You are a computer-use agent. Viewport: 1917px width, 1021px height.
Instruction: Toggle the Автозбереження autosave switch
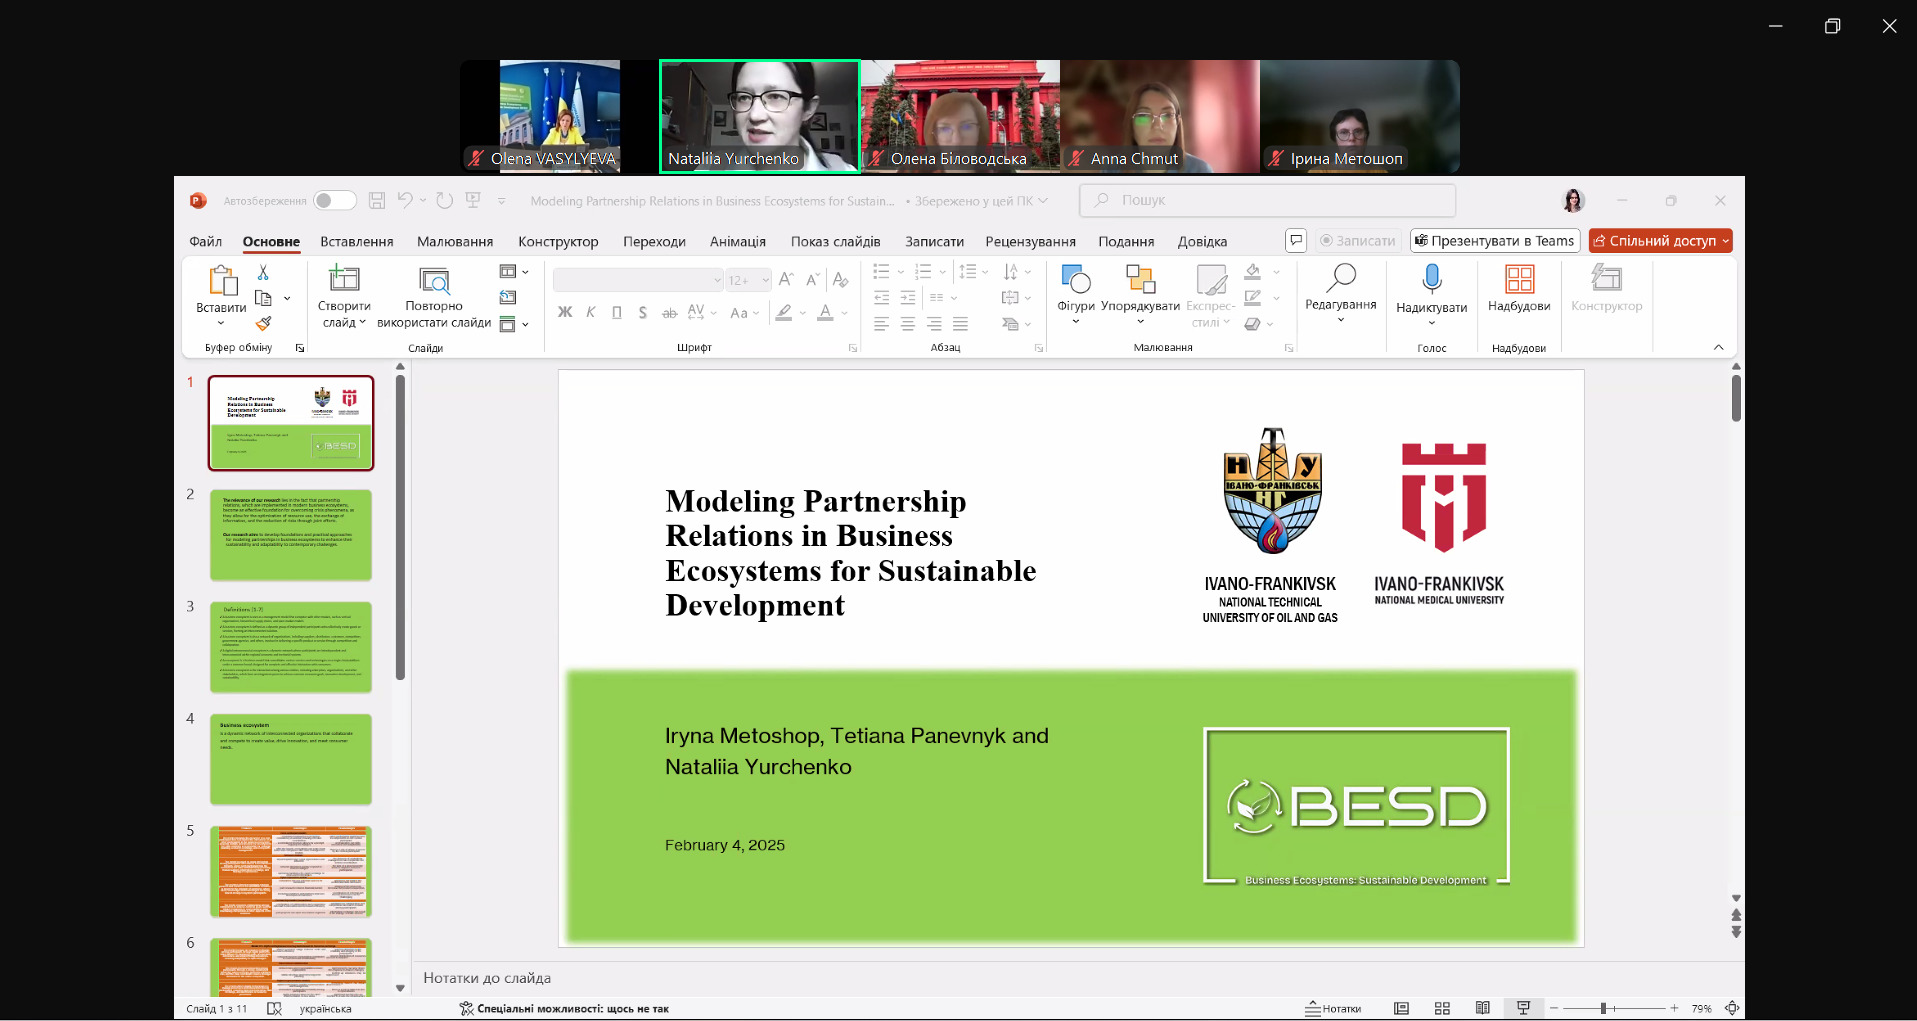(334, 201)
